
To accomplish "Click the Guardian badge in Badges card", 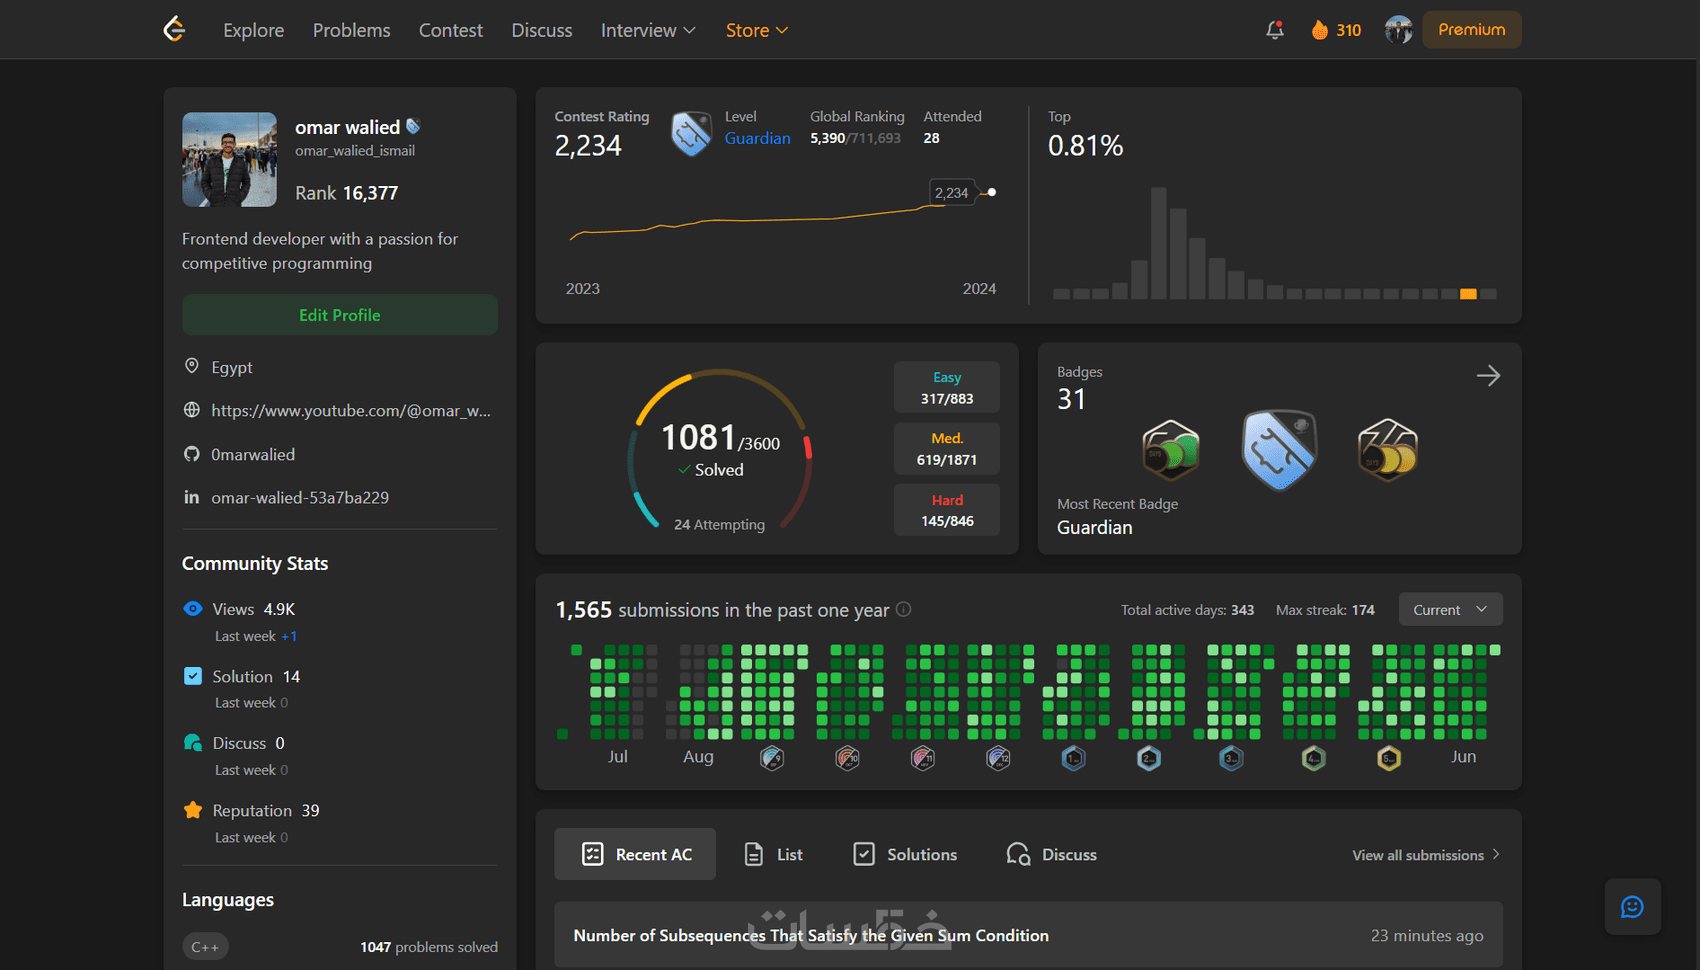I will tap(1279, 450).
